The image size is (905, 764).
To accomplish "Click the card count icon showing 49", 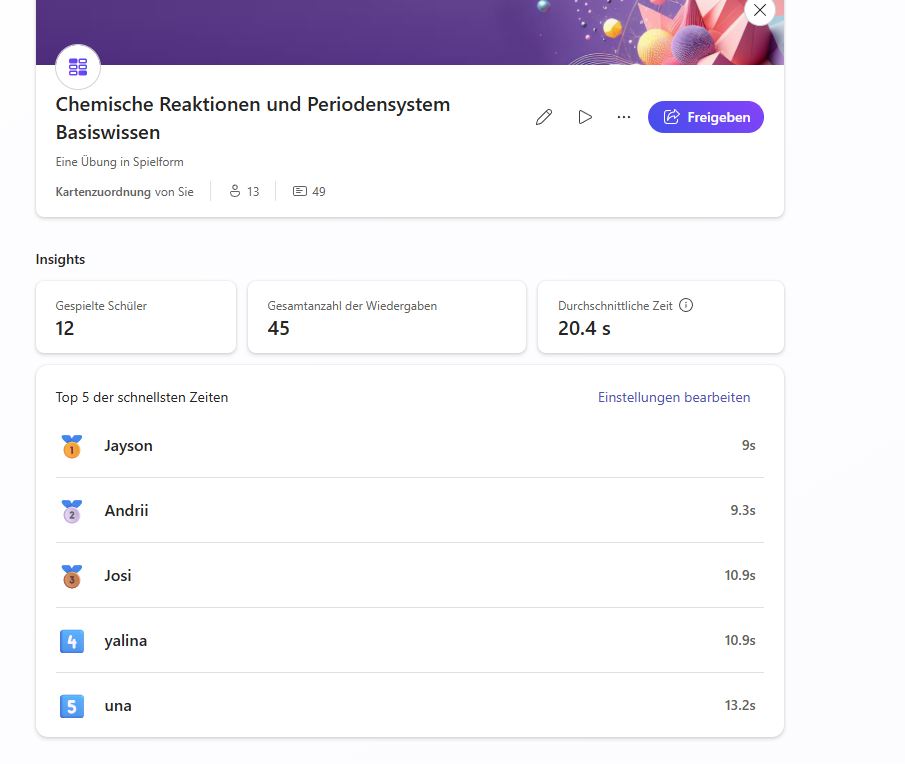I will tap(300, 191).
